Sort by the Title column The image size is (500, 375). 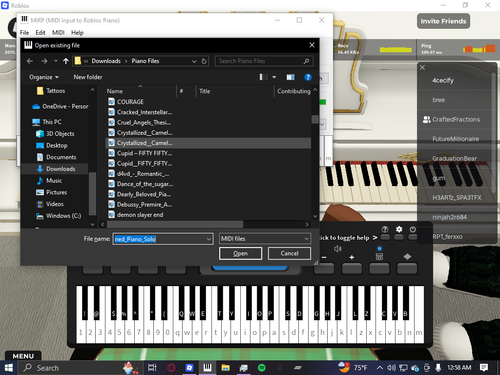(205, 91)
